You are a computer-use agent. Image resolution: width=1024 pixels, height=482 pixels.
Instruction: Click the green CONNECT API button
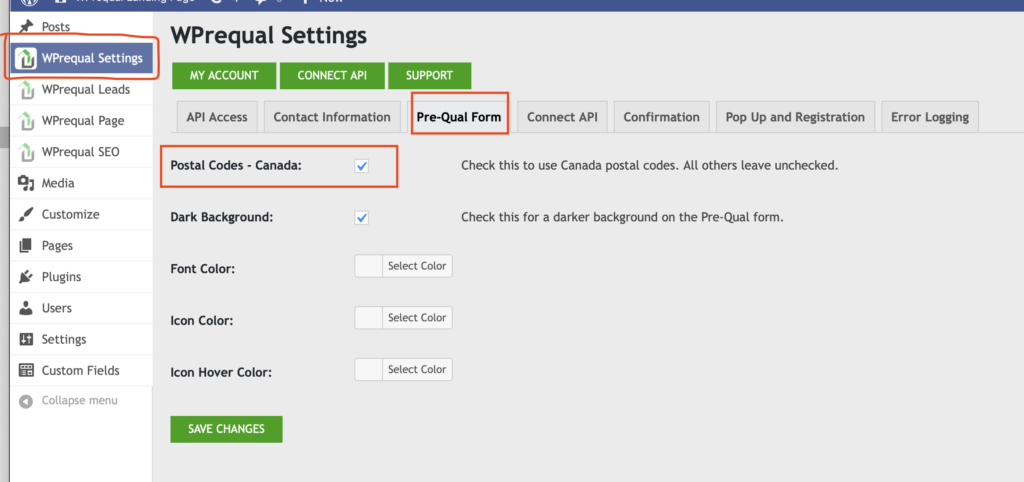pos(332,76)
